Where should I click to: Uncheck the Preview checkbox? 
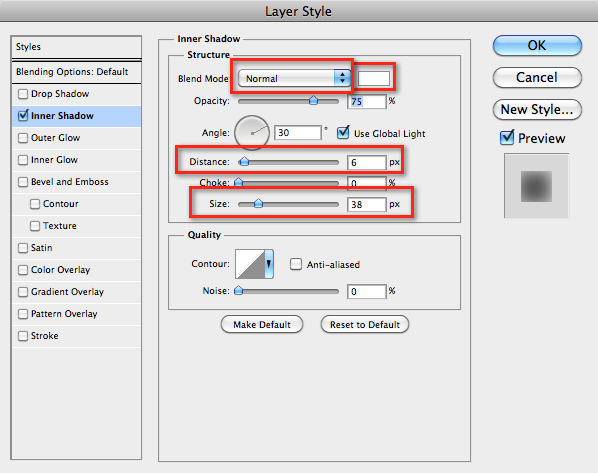point(507,137)
